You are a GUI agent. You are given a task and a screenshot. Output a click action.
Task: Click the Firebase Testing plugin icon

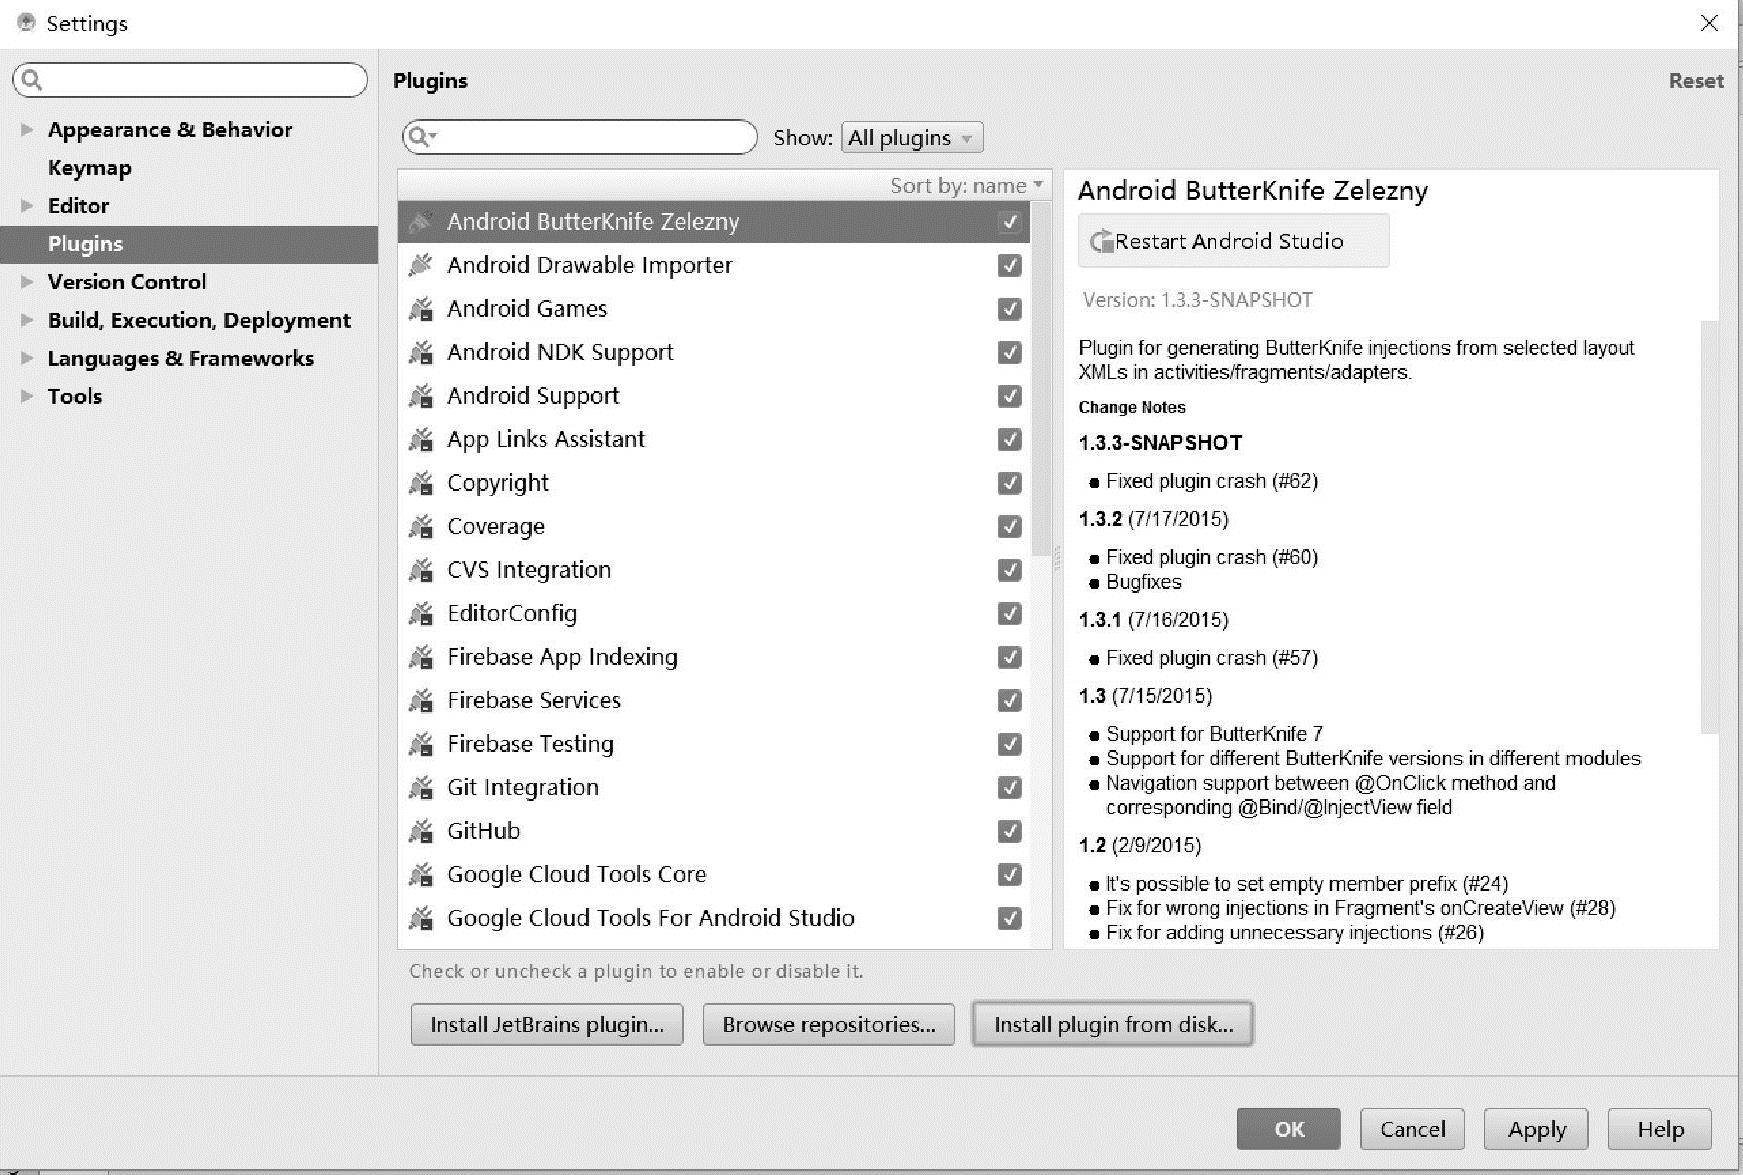click(x=421, y=744)
